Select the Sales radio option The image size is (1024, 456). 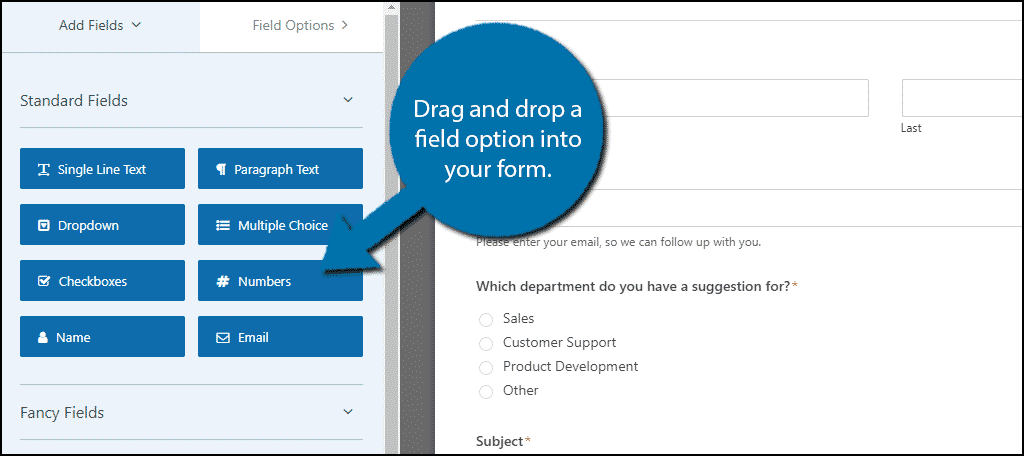tap(485, 319)
